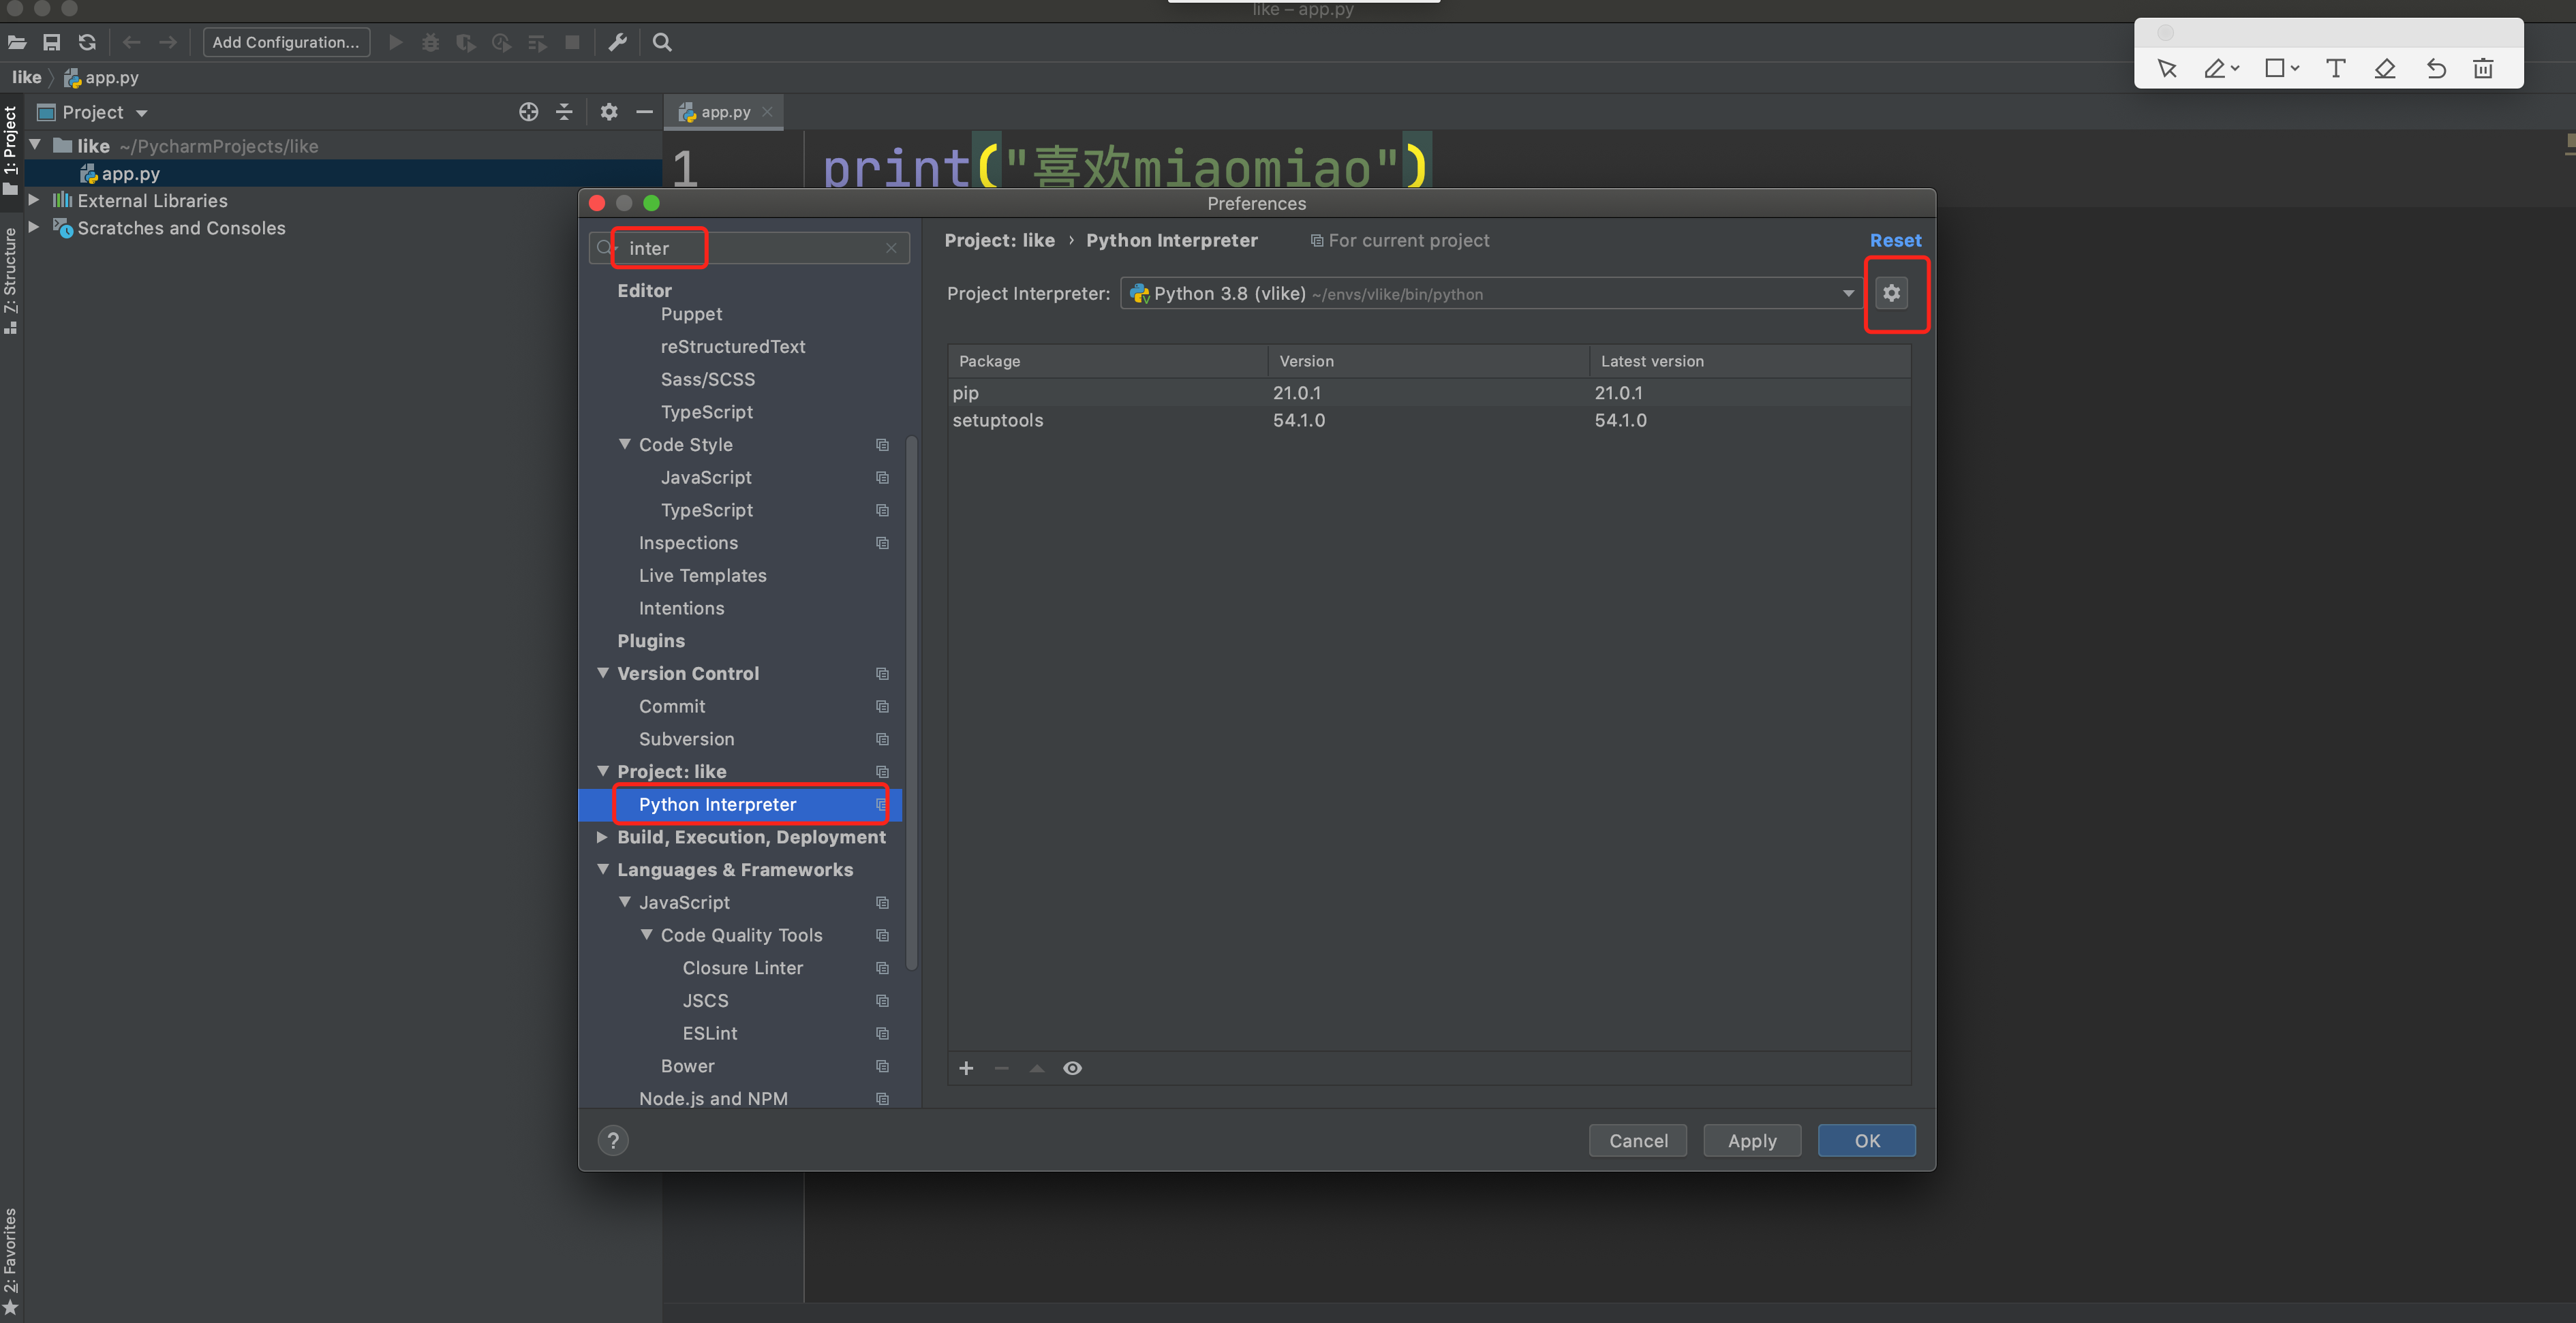Expand External Libraries in project tree

coord(34,200)
